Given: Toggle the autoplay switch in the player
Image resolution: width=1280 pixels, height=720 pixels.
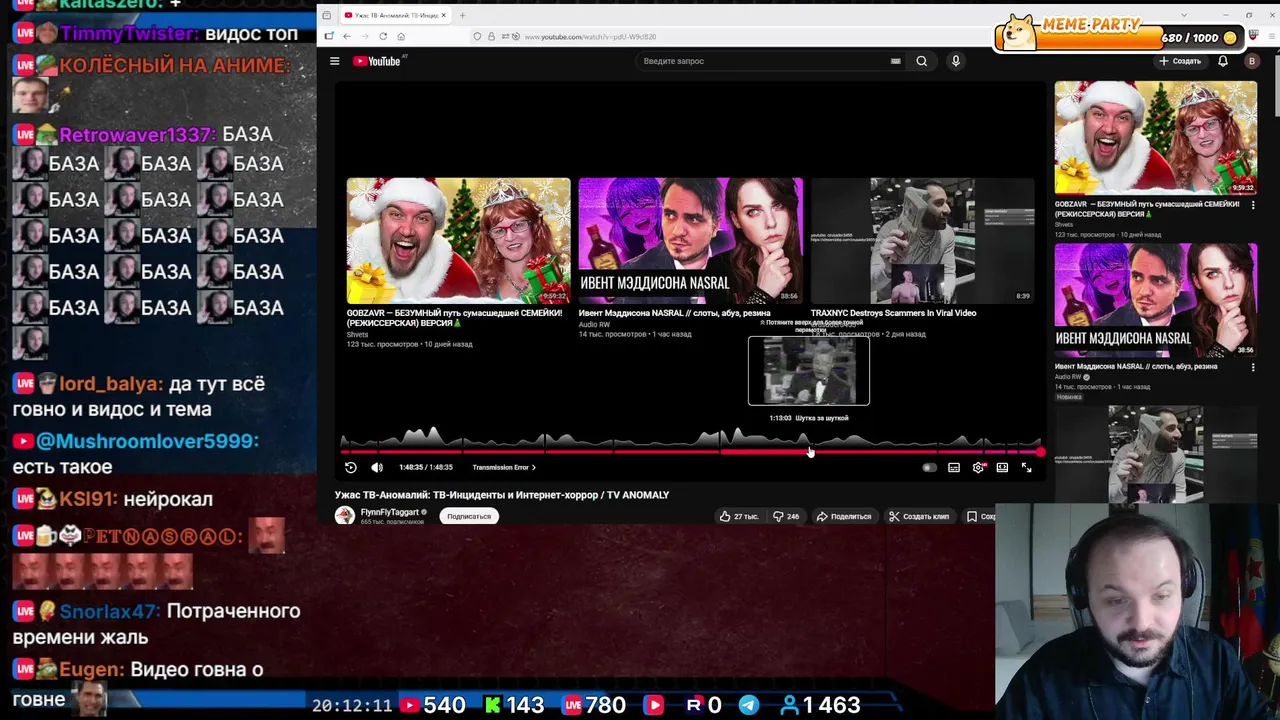Looking at the screenshot, I should tap(929, 467).
